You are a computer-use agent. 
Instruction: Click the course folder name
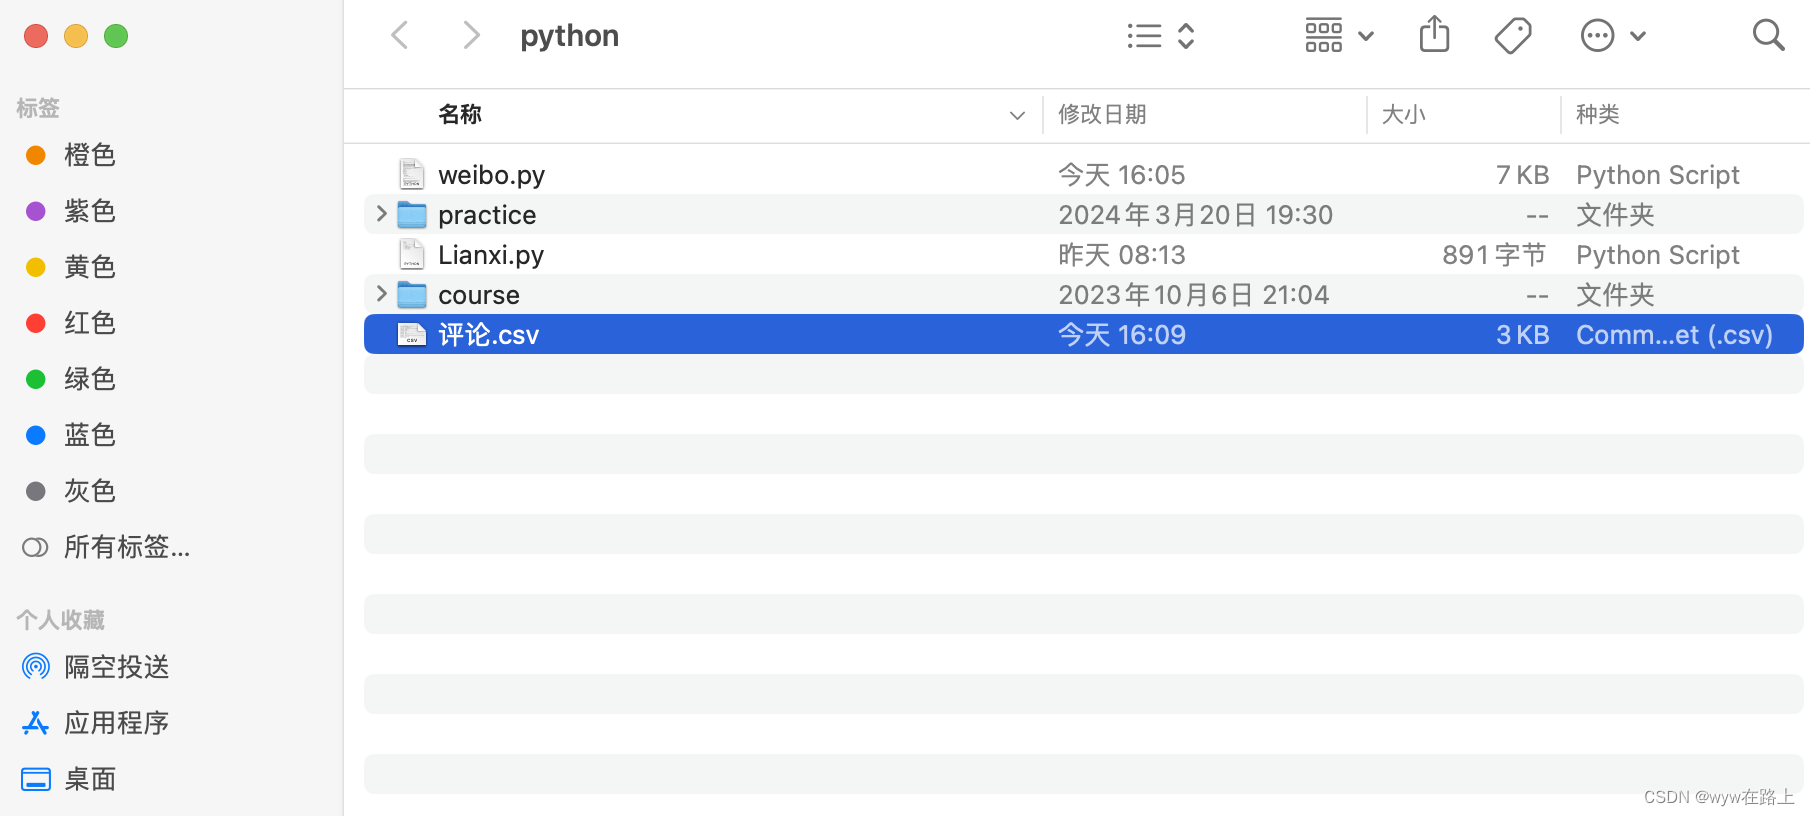[x=479, y=295]
